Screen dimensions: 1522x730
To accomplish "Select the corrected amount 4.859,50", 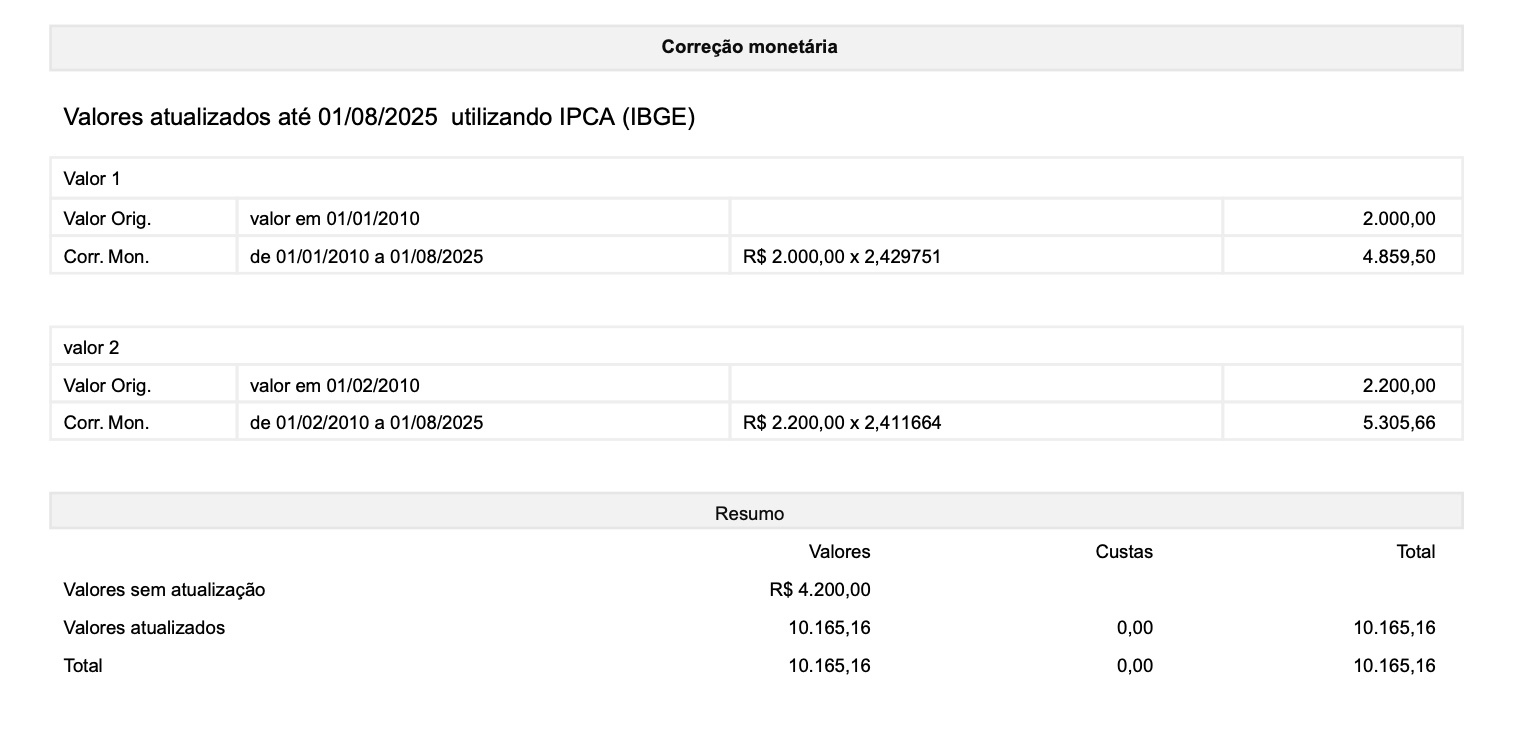I will 1398,256.
